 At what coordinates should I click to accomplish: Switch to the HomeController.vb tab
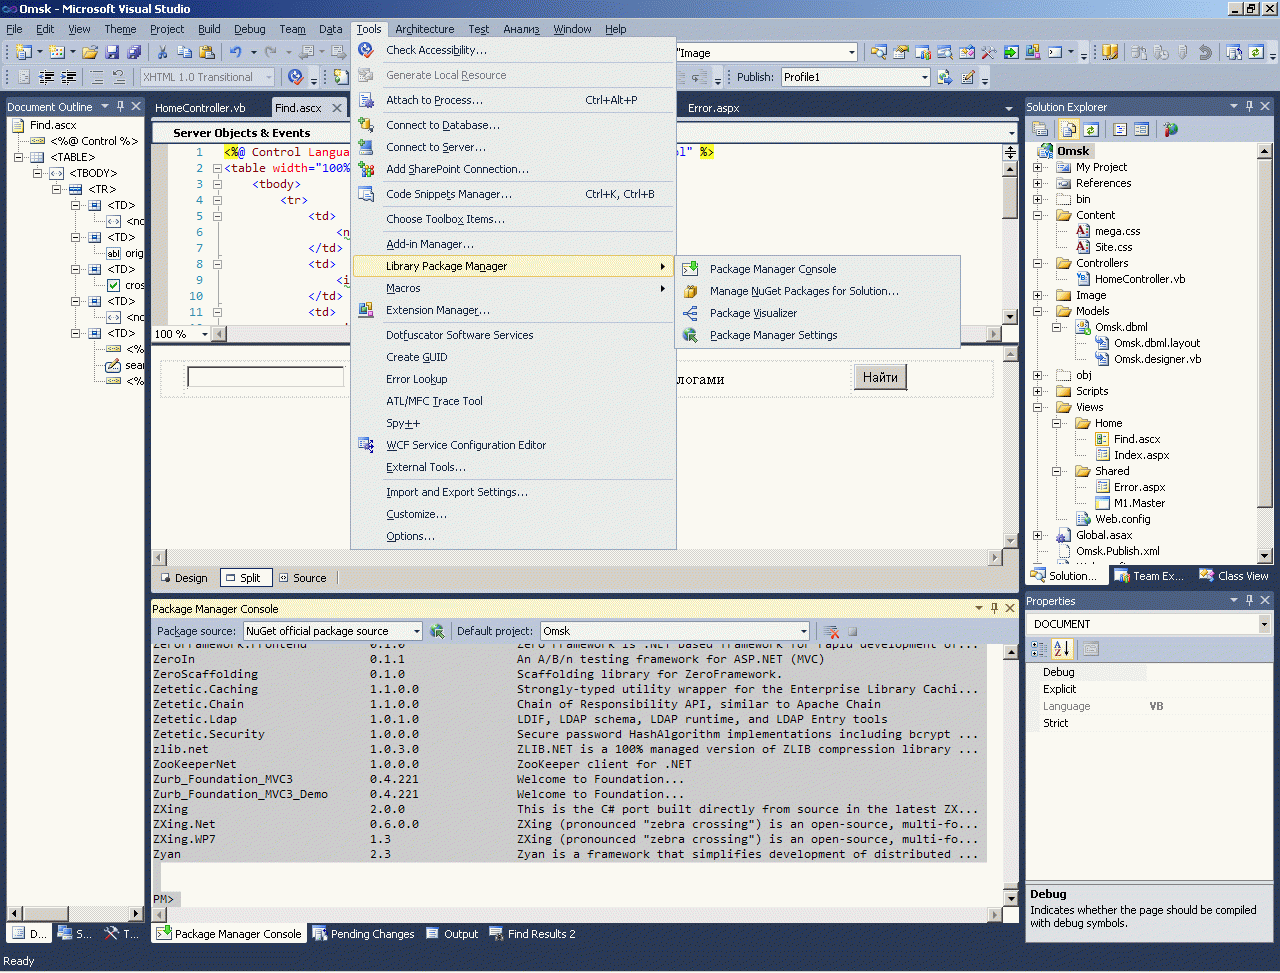coord(200,108)
